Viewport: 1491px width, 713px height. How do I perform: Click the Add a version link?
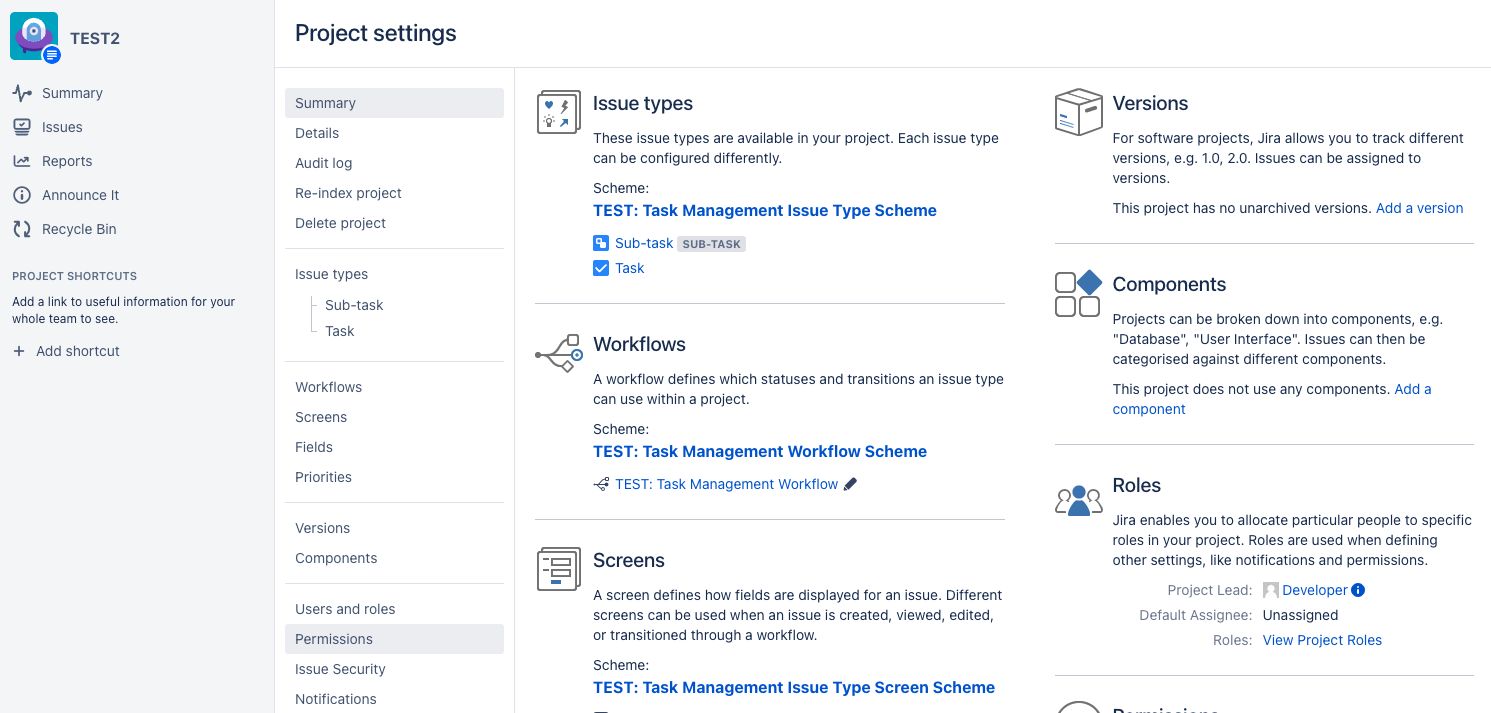[x=1419, y=208]
